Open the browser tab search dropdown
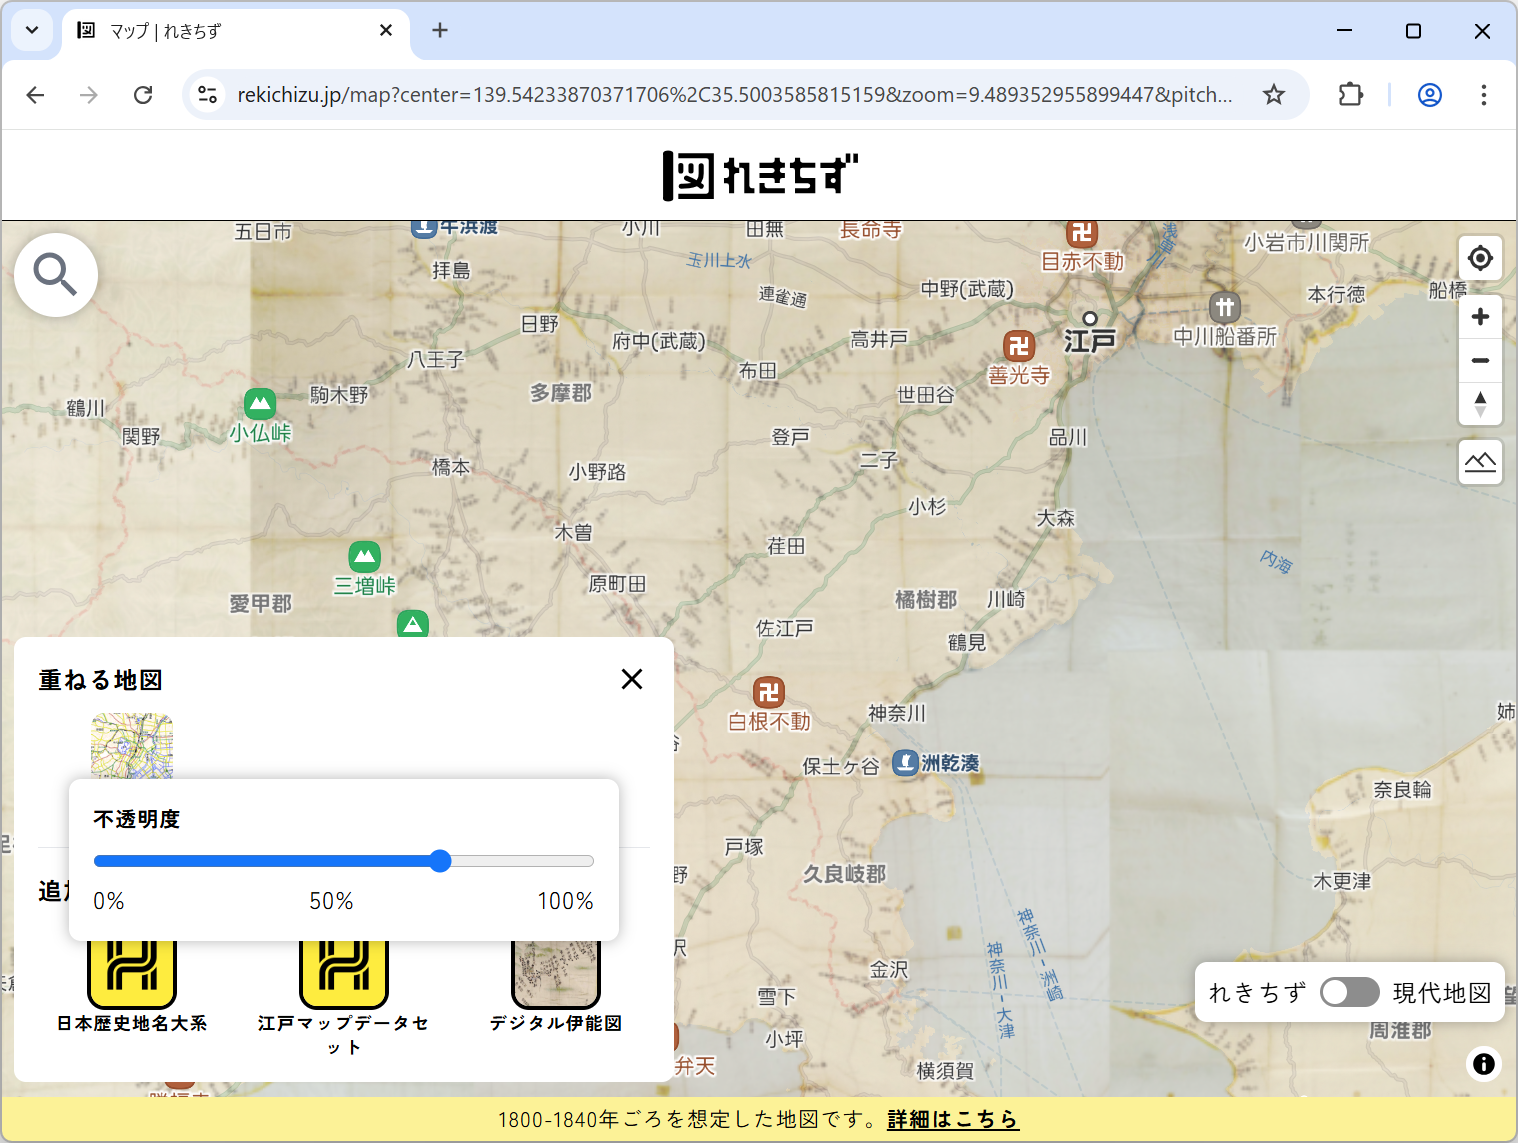The width and height of the screenshot is (1518, 1143). coord(31,30)
